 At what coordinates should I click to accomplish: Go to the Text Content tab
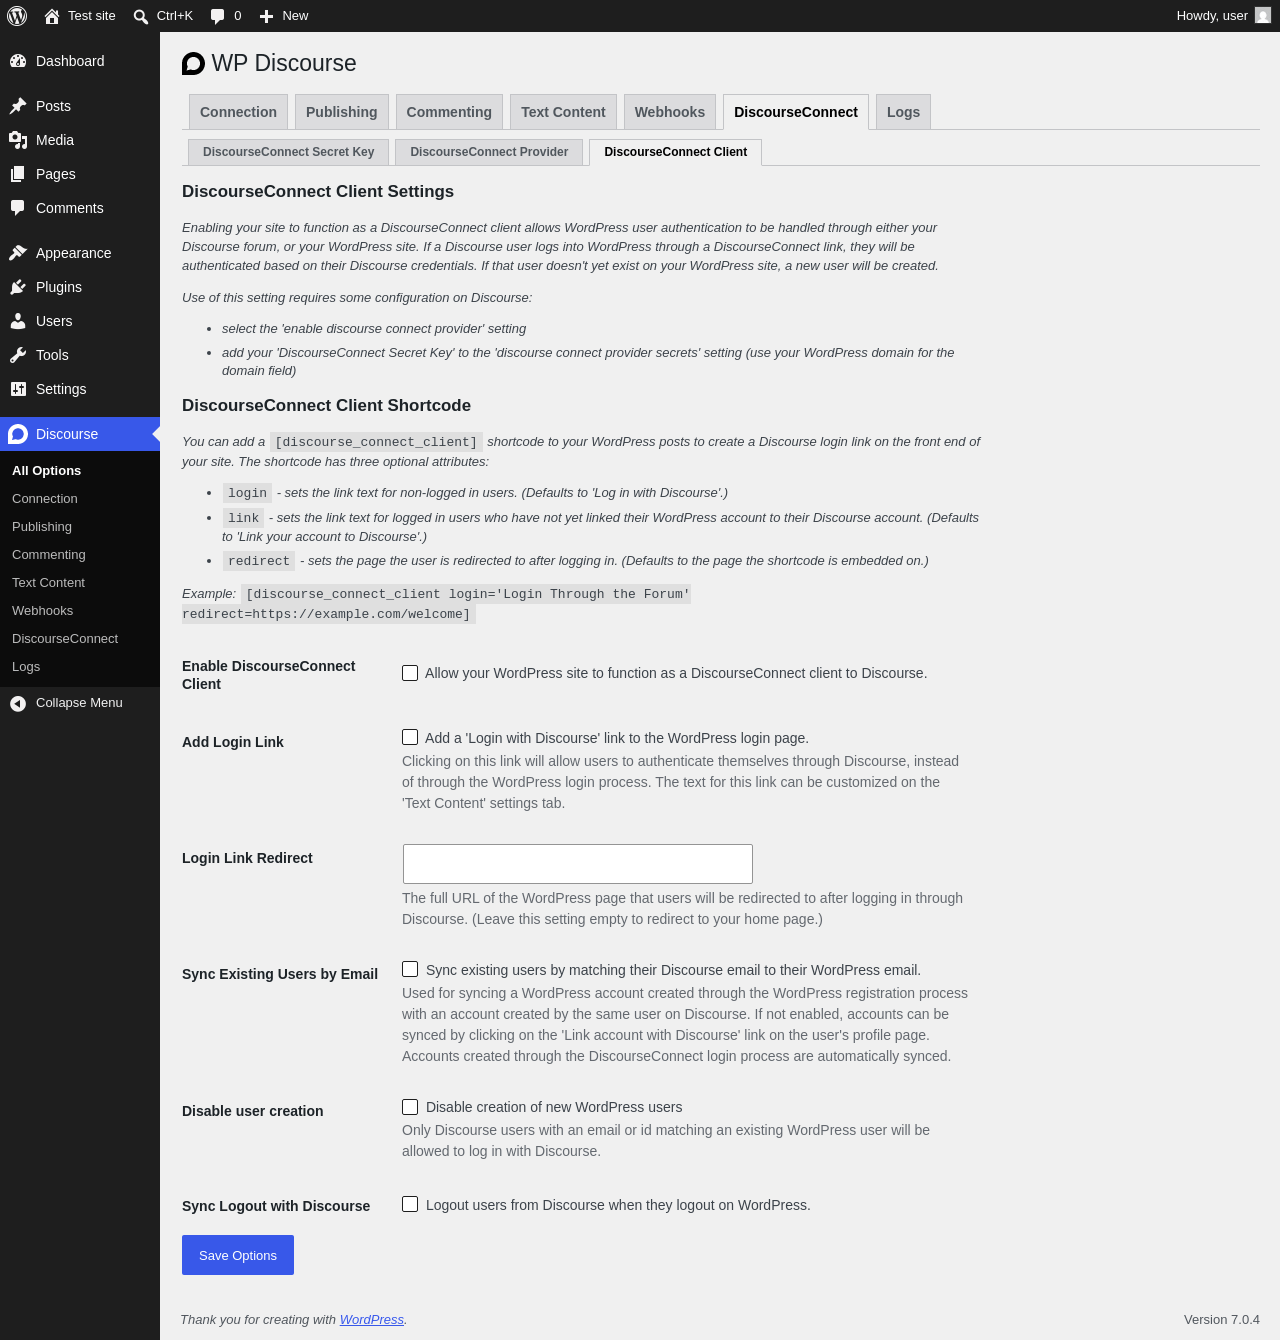563,112
